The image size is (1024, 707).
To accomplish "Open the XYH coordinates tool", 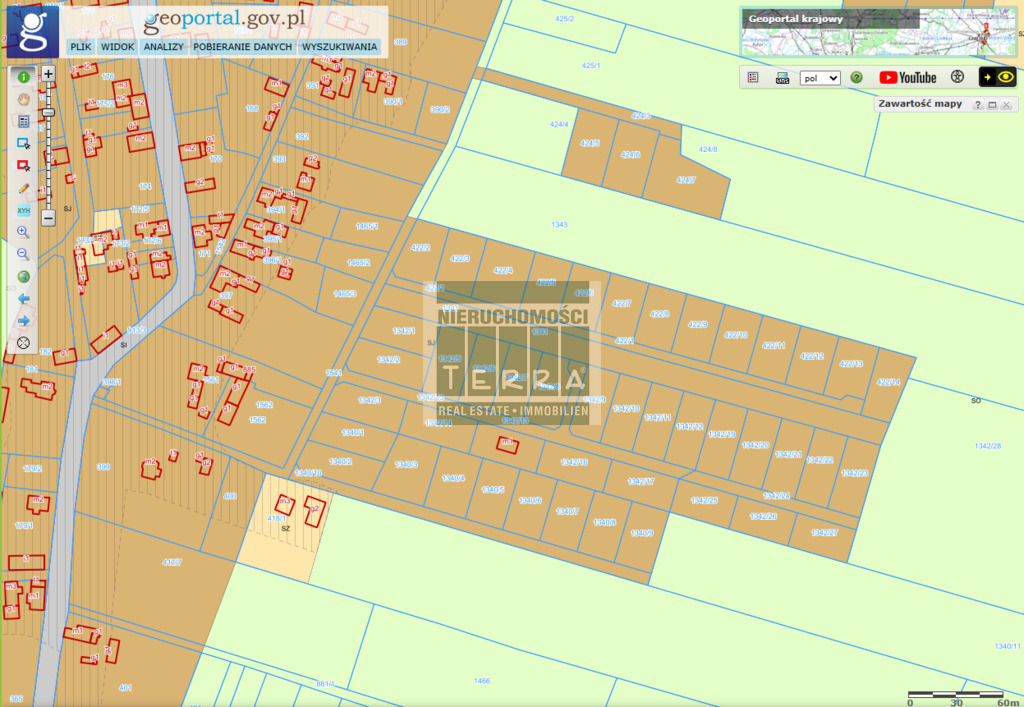I will tap(24, 210).
